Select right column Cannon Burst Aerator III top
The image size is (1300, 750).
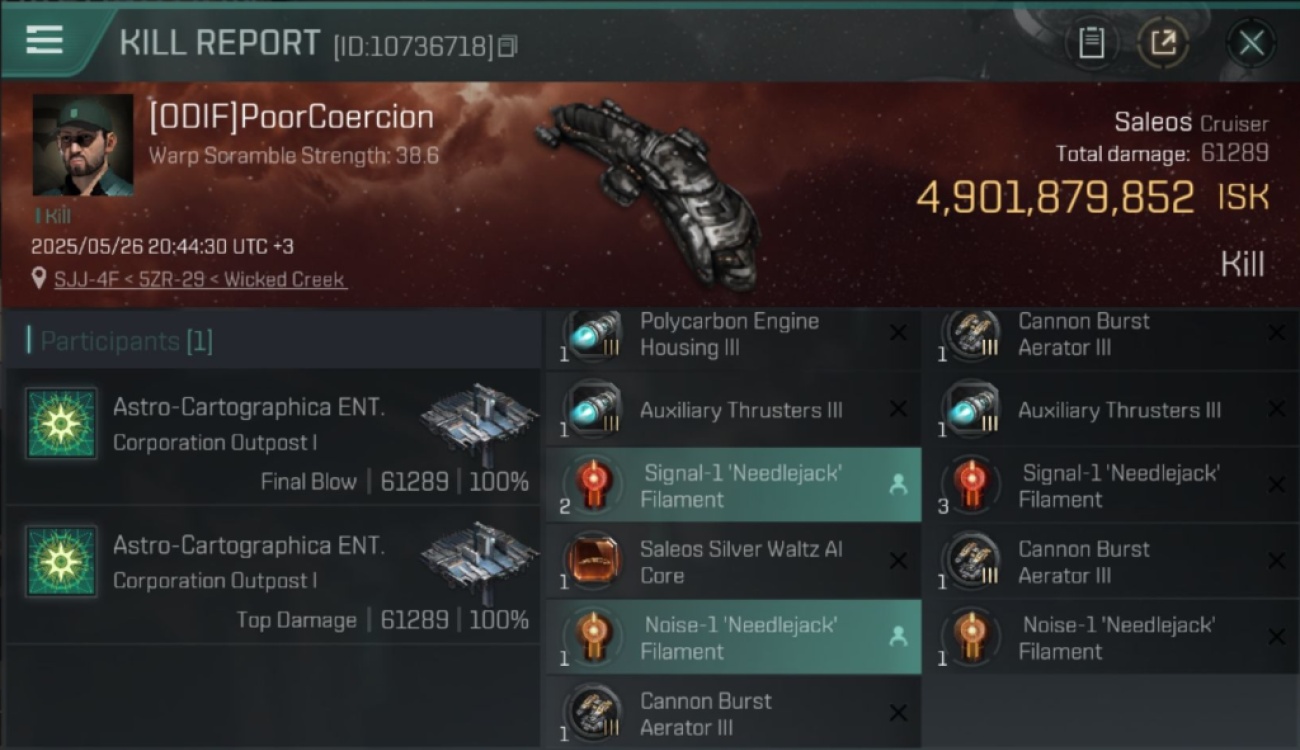coord(1109,334)
